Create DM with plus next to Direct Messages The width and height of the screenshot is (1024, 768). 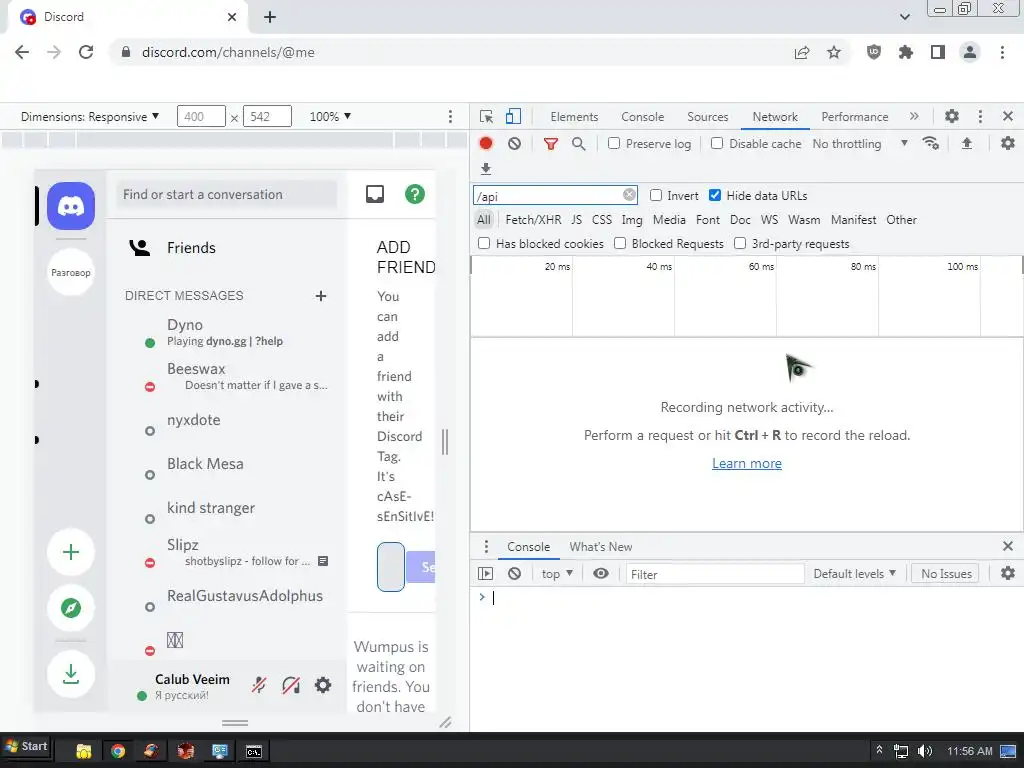point(321,296)
